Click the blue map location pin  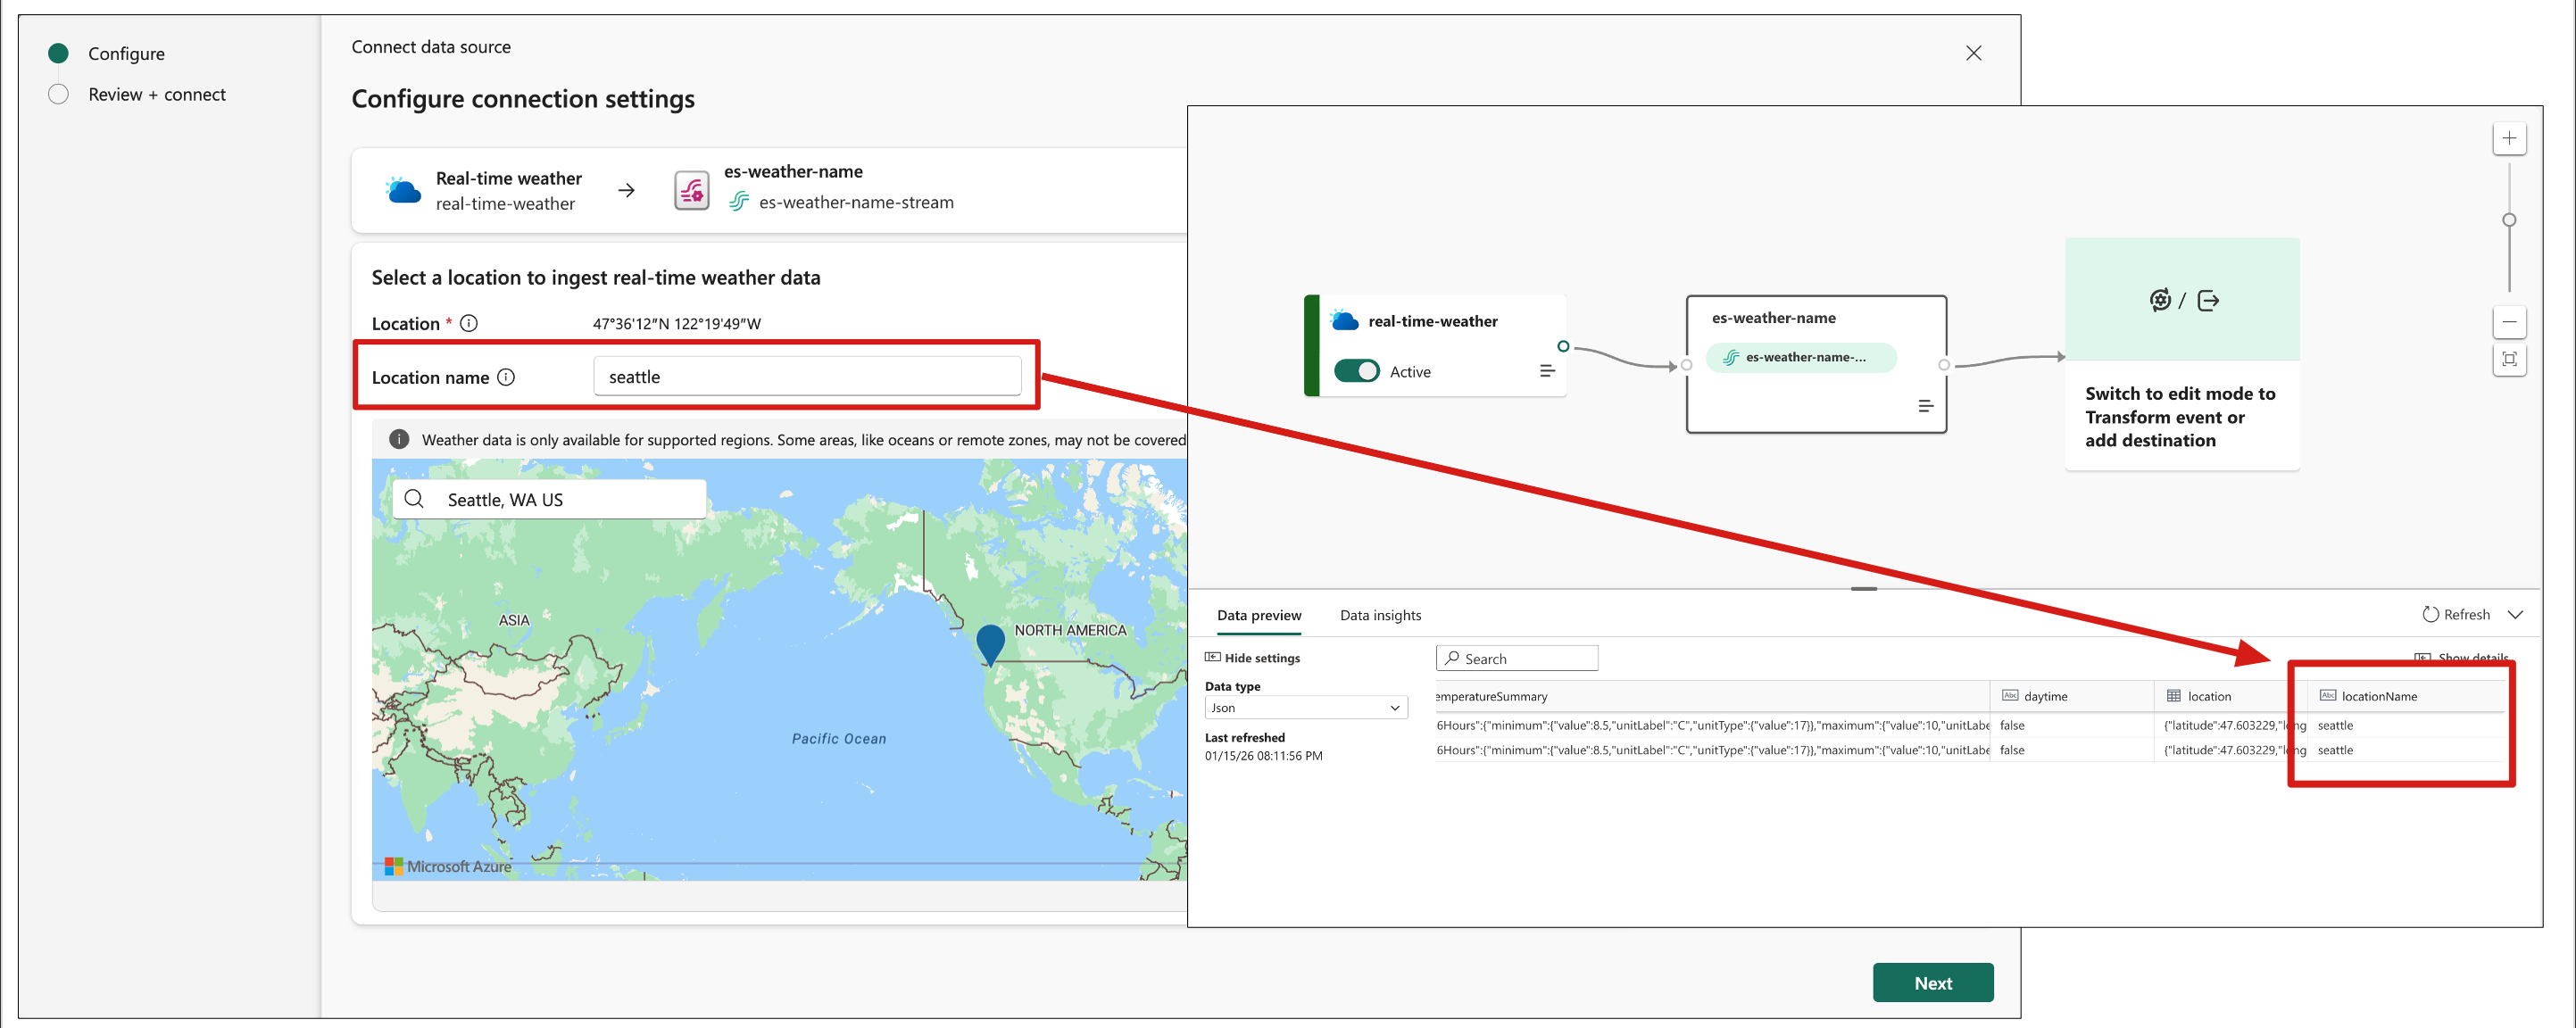989,643
